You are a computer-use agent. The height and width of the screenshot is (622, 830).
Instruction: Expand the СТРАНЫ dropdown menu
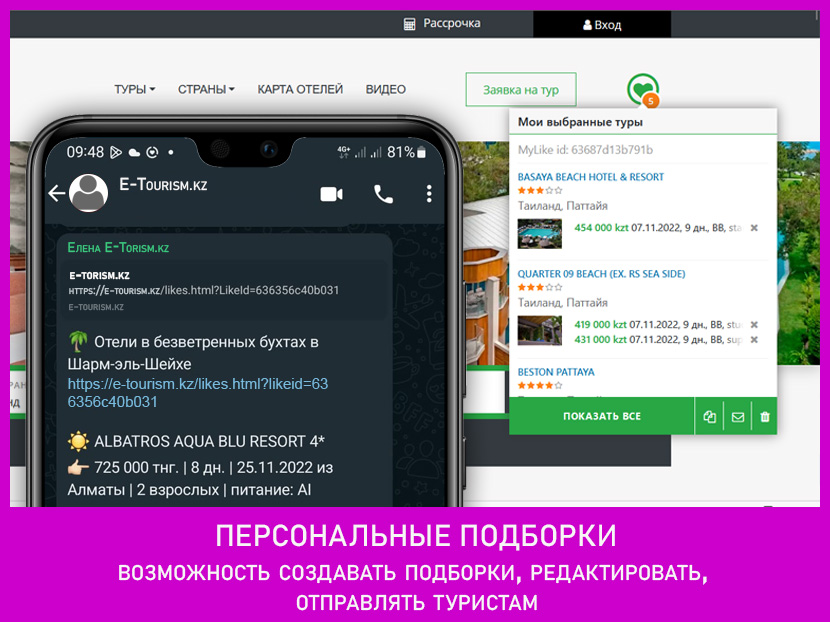(x=206, y=89)
